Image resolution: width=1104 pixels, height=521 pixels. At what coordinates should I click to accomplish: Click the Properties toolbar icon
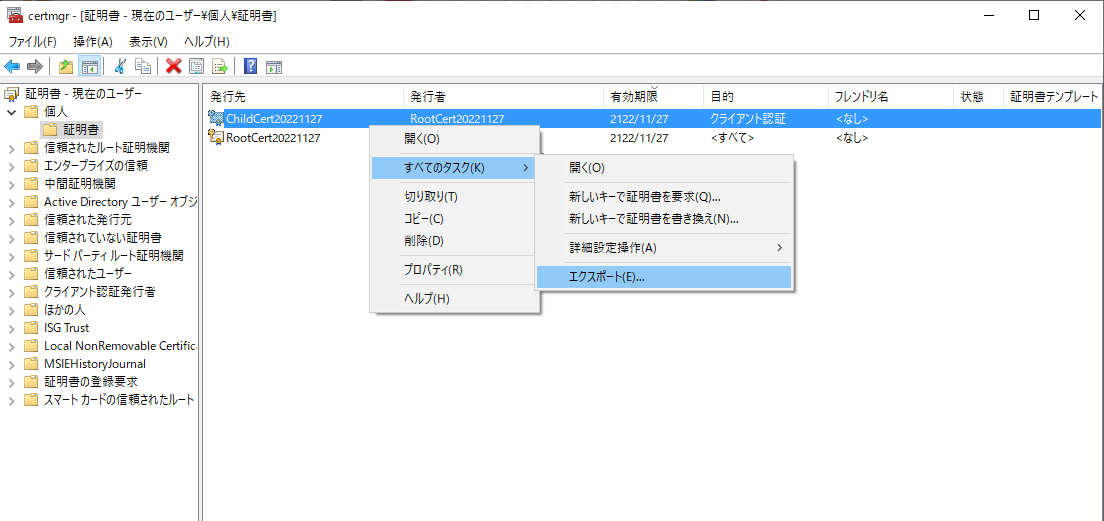pyautogui.click(x=197, y=67)
